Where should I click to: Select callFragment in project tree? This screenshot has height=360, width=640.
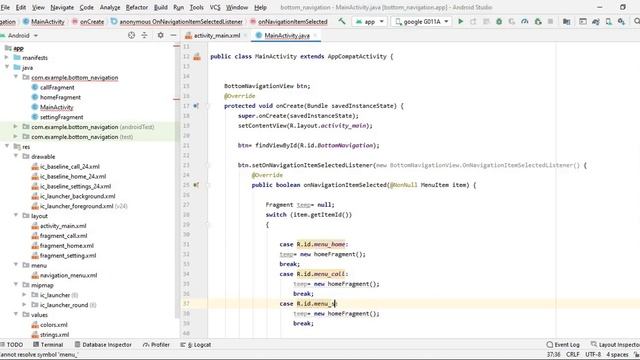coord(57,87)
